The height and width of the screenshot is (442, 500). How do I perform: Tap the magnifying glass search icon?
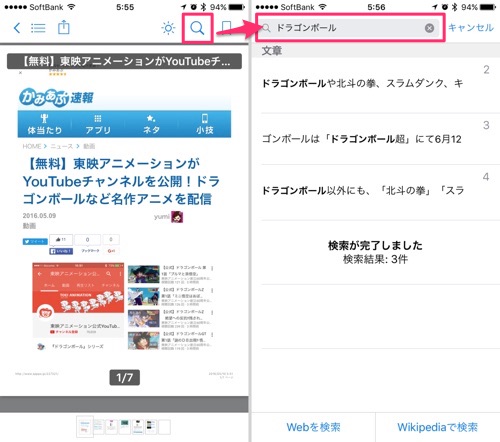197,28
